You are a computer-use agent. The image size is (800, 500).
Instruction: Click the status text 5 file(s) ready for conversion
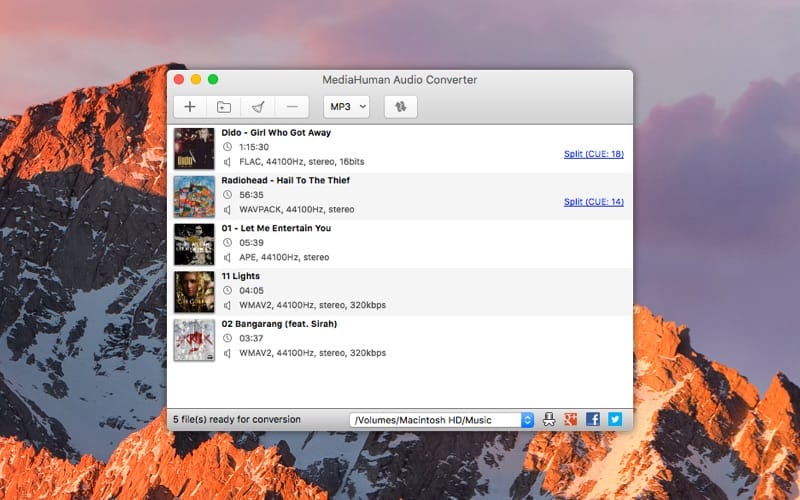(237, 419)
